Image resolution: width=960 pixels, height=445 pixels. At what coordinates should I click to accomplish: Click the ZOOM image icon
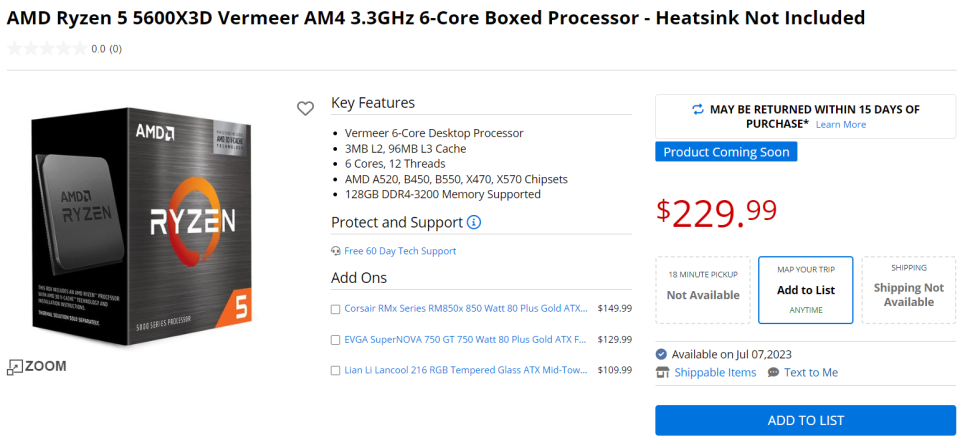15,367
